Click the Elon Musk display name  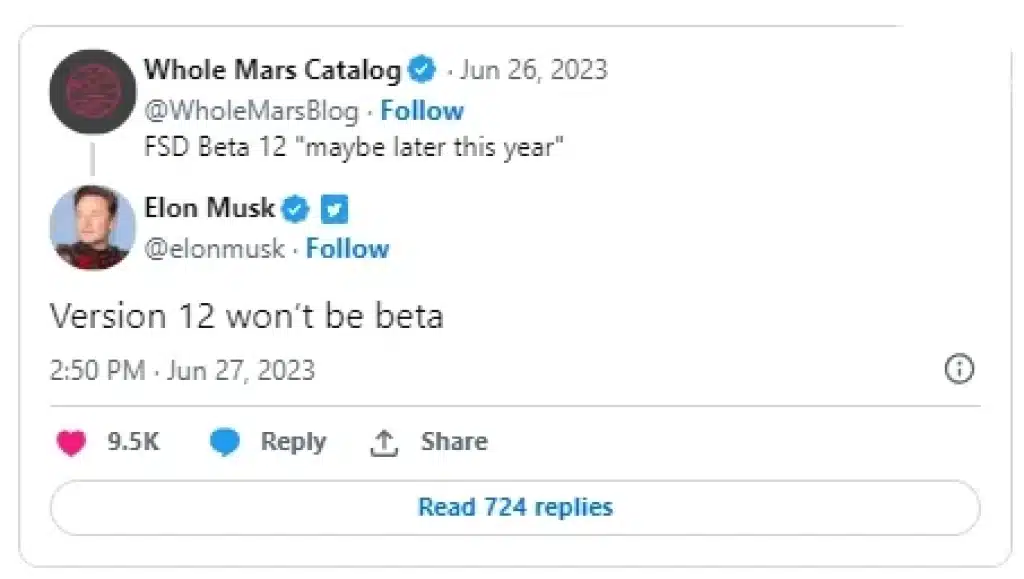(x=209, y=208)
